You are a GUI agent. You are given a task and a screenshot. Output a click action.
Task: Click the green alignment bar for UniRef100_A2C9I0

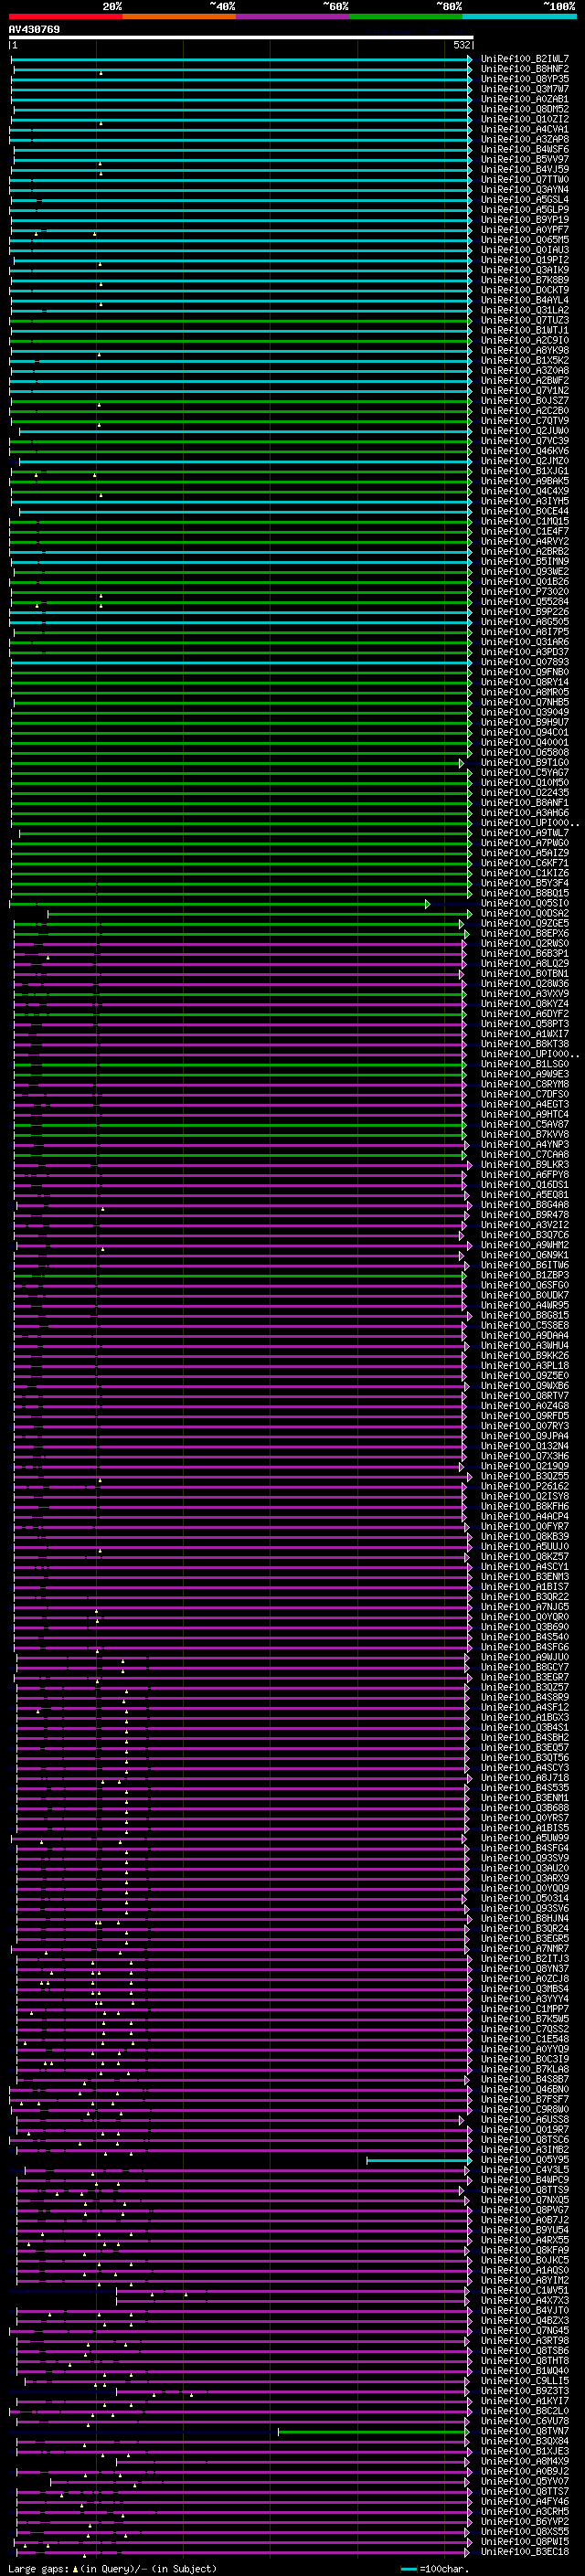coord(241,341)
